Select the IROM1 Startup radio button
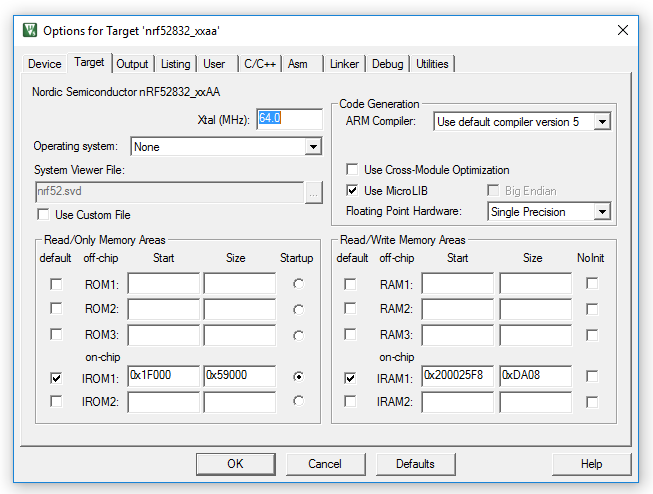Viewport: 653px width, 494px height. 298,377
